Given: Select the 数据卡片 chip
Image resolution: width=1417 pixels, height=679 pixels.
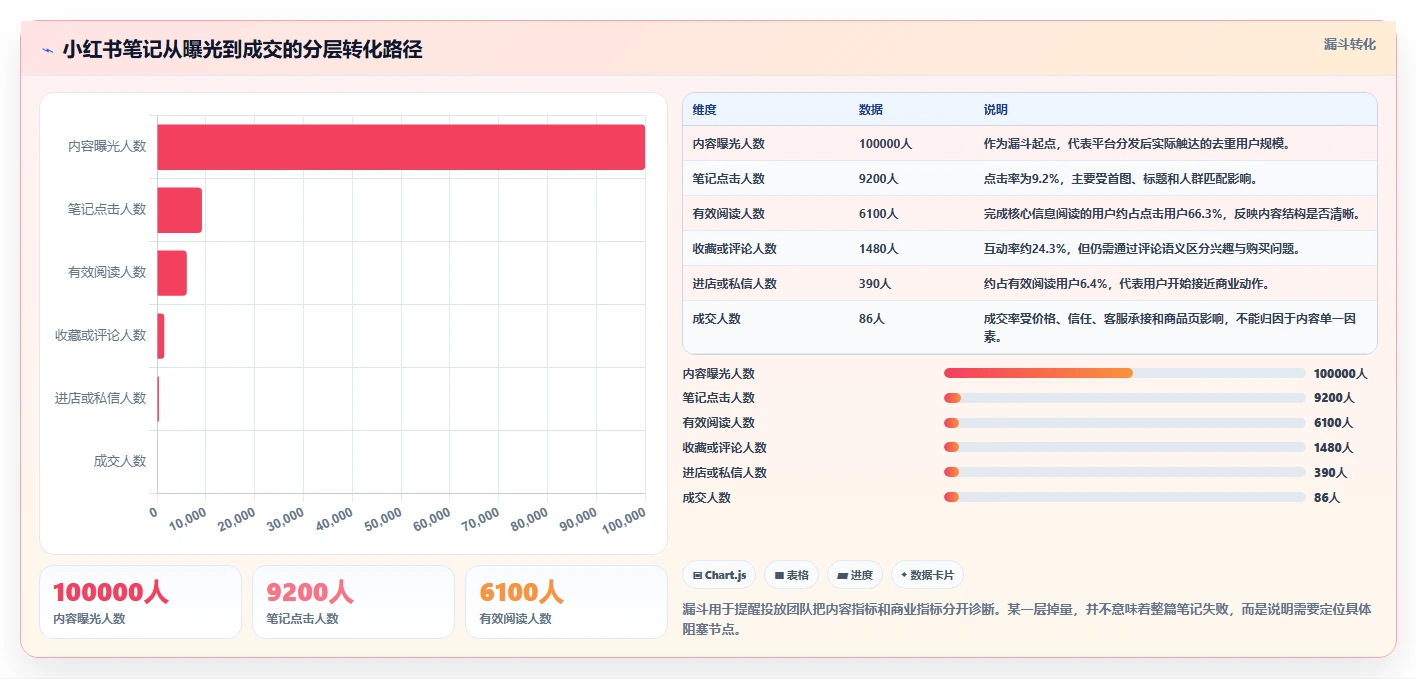Looking at the screenshot, I should [x=927, y=575].
